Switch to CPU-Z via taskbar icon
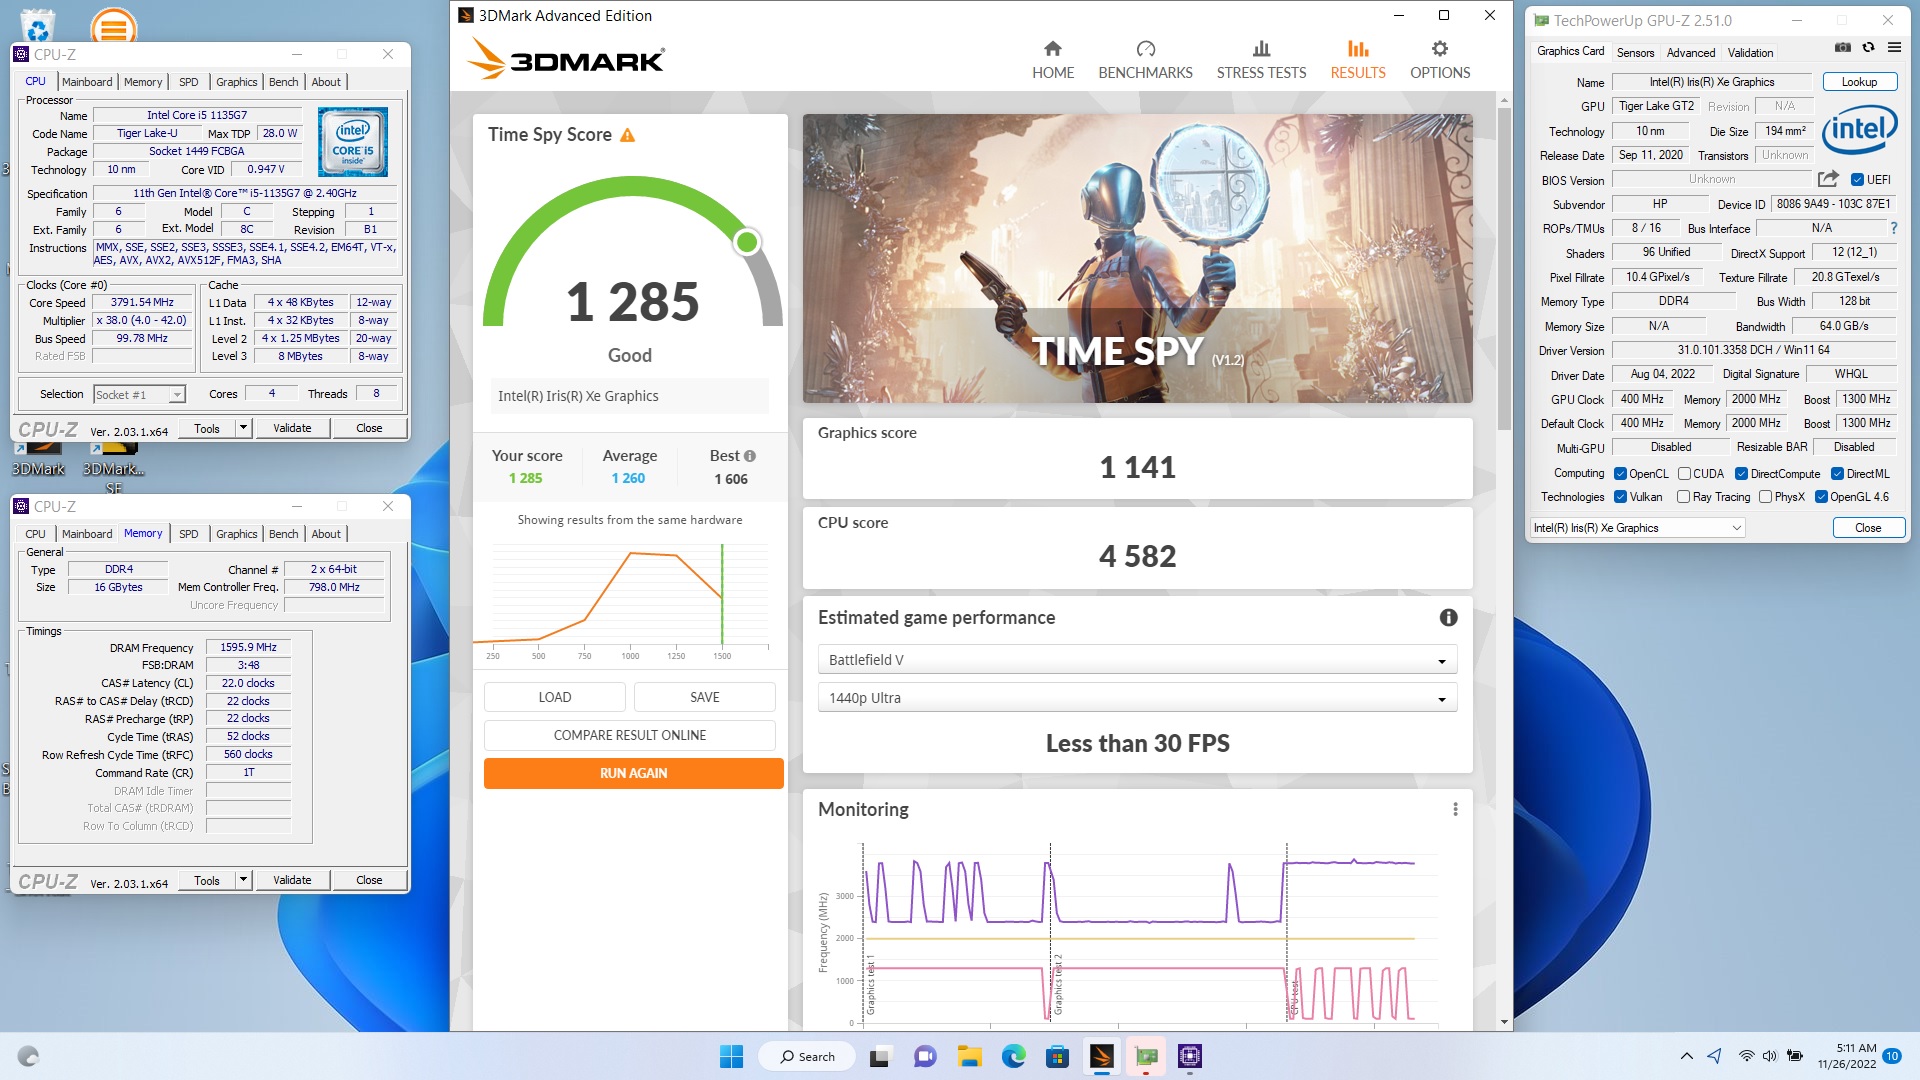 coord(1189,1056)
